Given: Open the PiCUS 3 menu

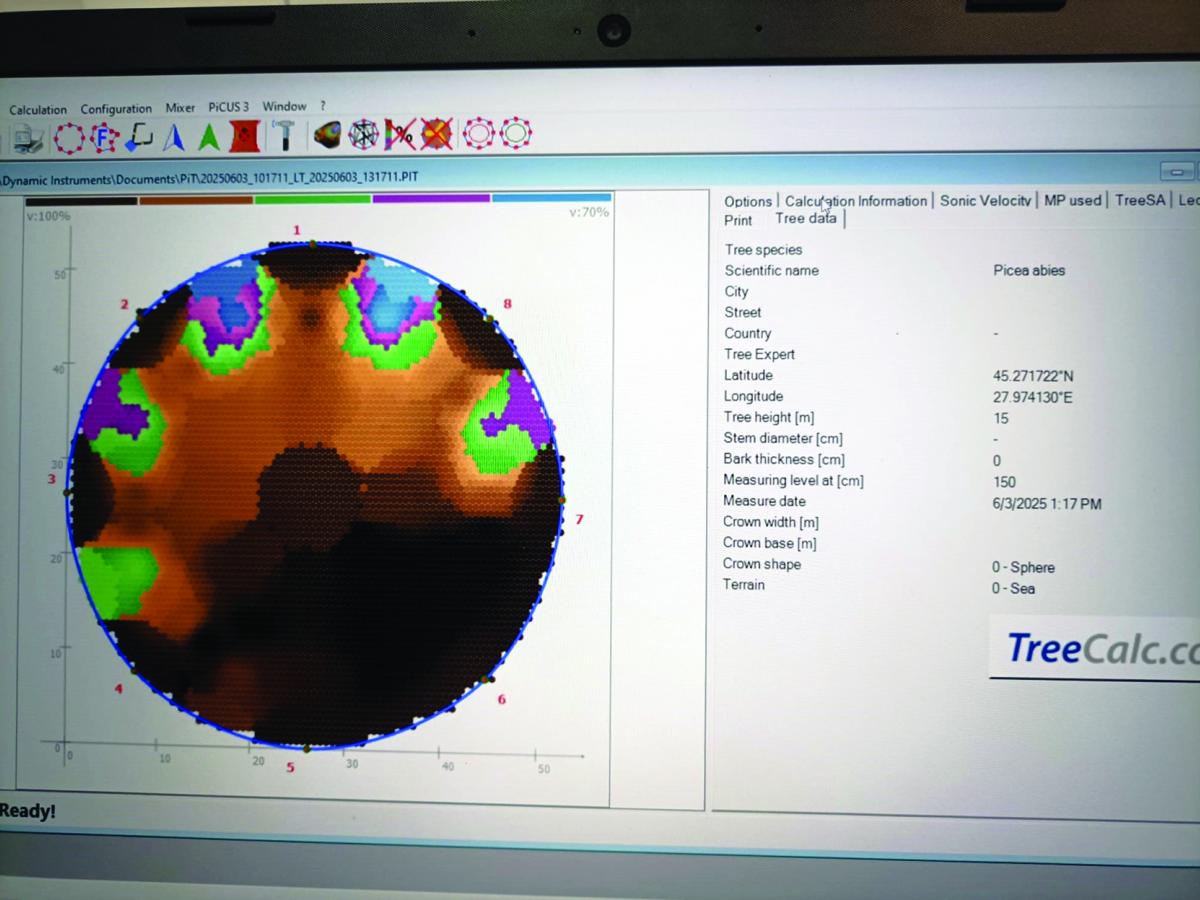Looking at the screenshot, I should point(229,107).
